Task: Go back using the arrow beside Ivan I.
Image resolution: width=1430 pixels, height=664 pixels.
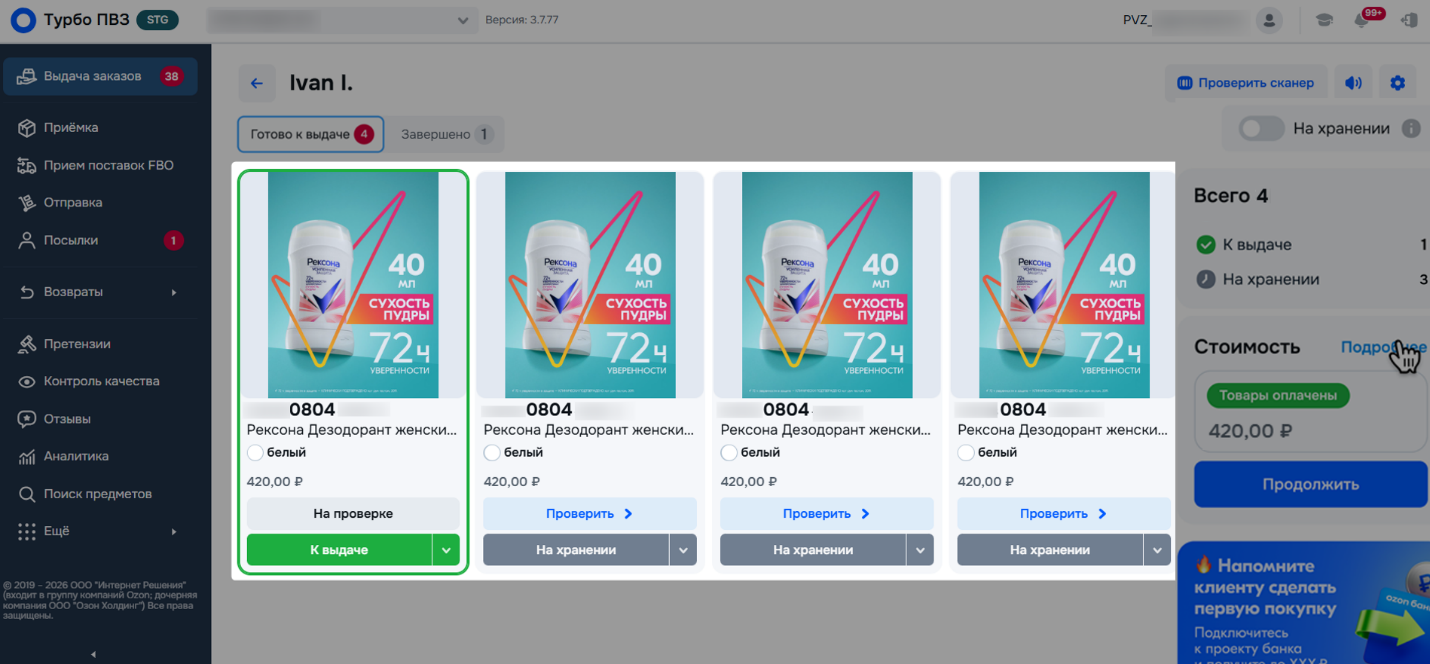Action: (x=256, y=83)
